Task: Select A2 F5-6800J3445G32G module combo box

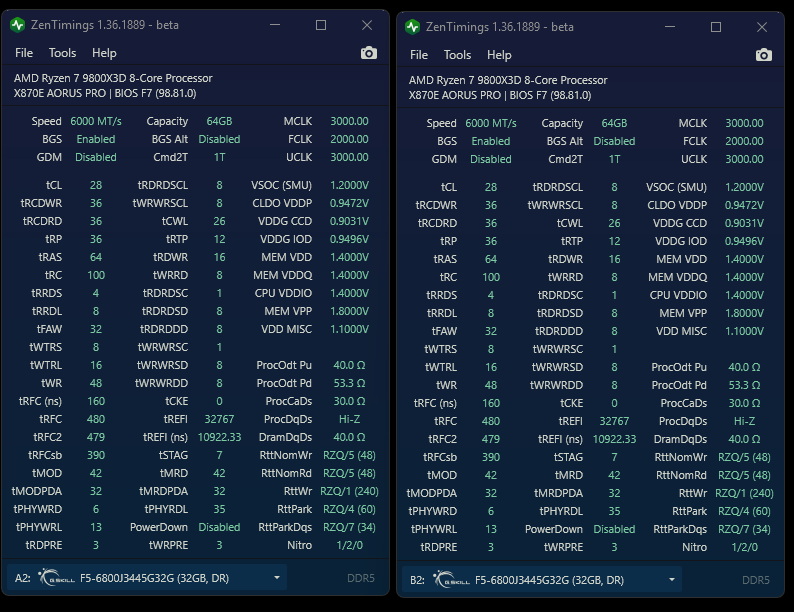Action: pos(147,578)
